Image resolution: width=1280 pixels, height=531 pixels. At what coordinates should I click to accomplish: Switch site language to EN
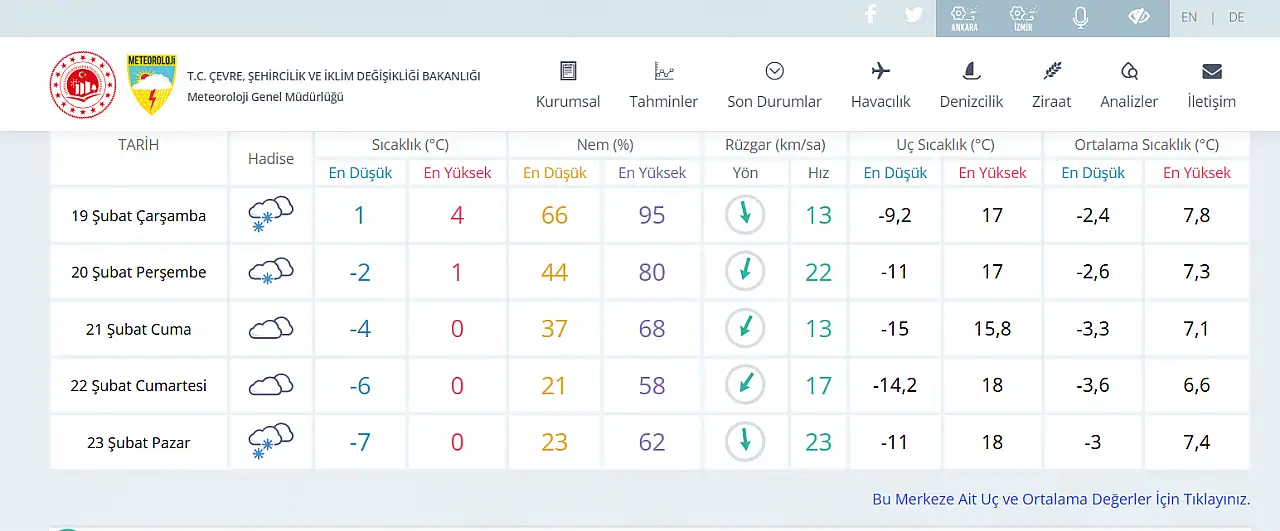click(1189, 17)
